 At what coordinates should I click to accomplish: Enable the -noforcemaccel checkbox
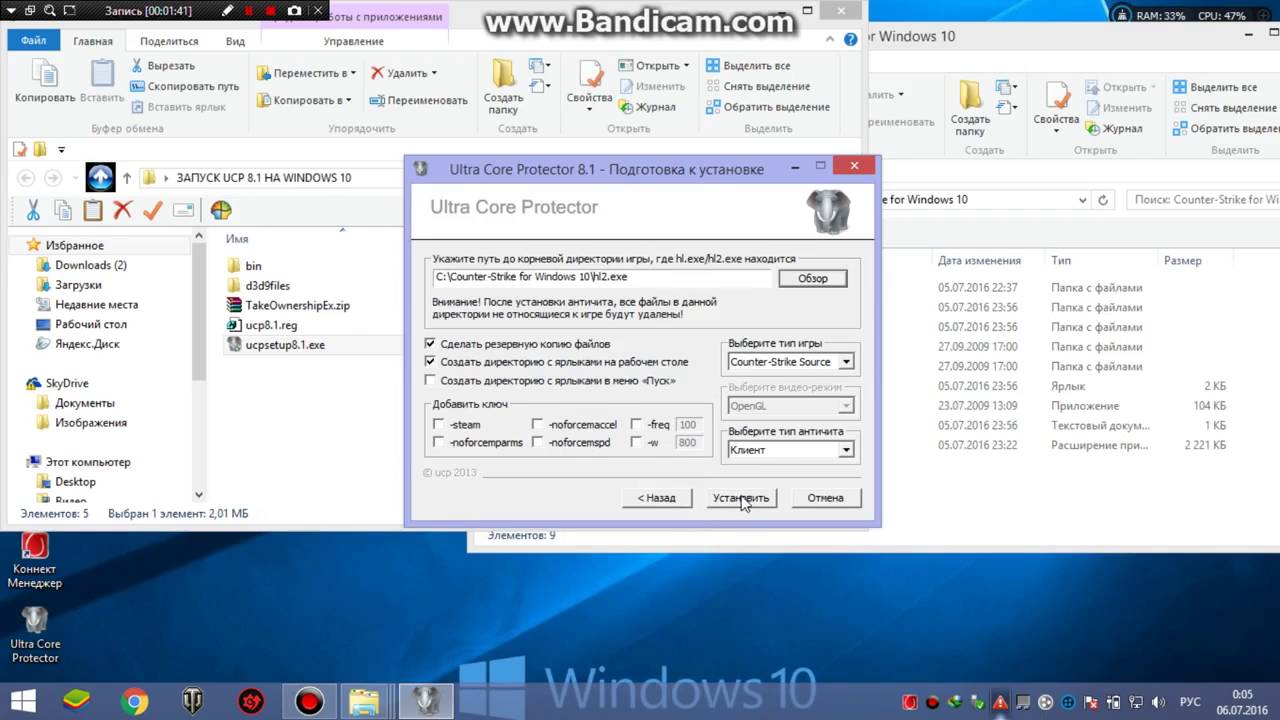pos(537,425)
